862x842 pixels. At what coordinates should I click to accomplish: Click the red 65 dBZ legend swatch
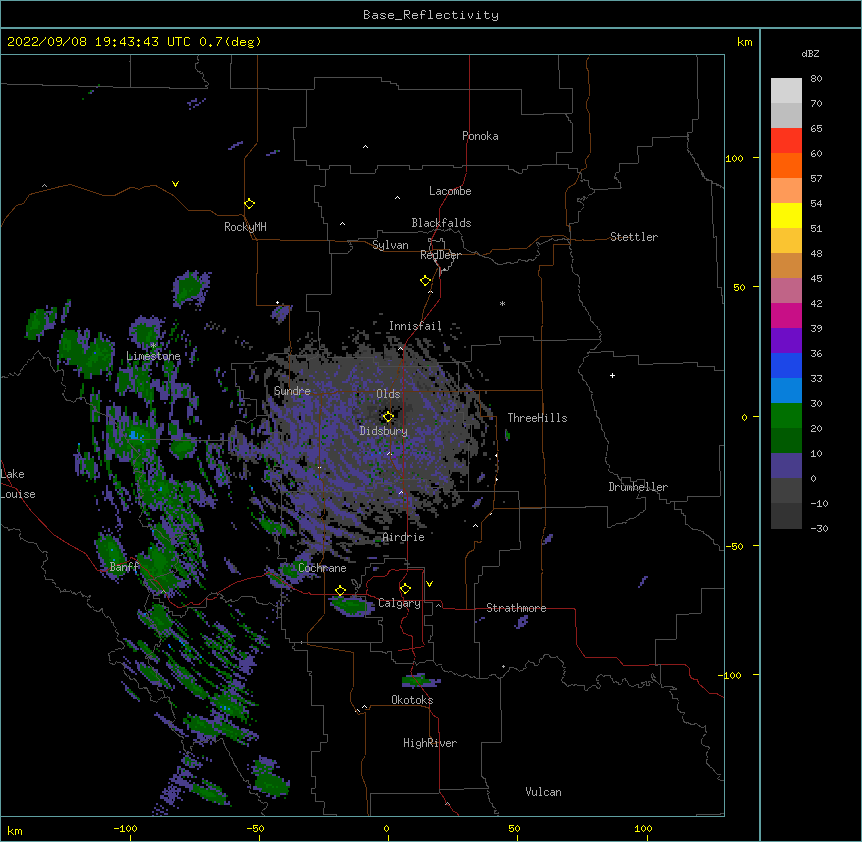coord(786,141)
